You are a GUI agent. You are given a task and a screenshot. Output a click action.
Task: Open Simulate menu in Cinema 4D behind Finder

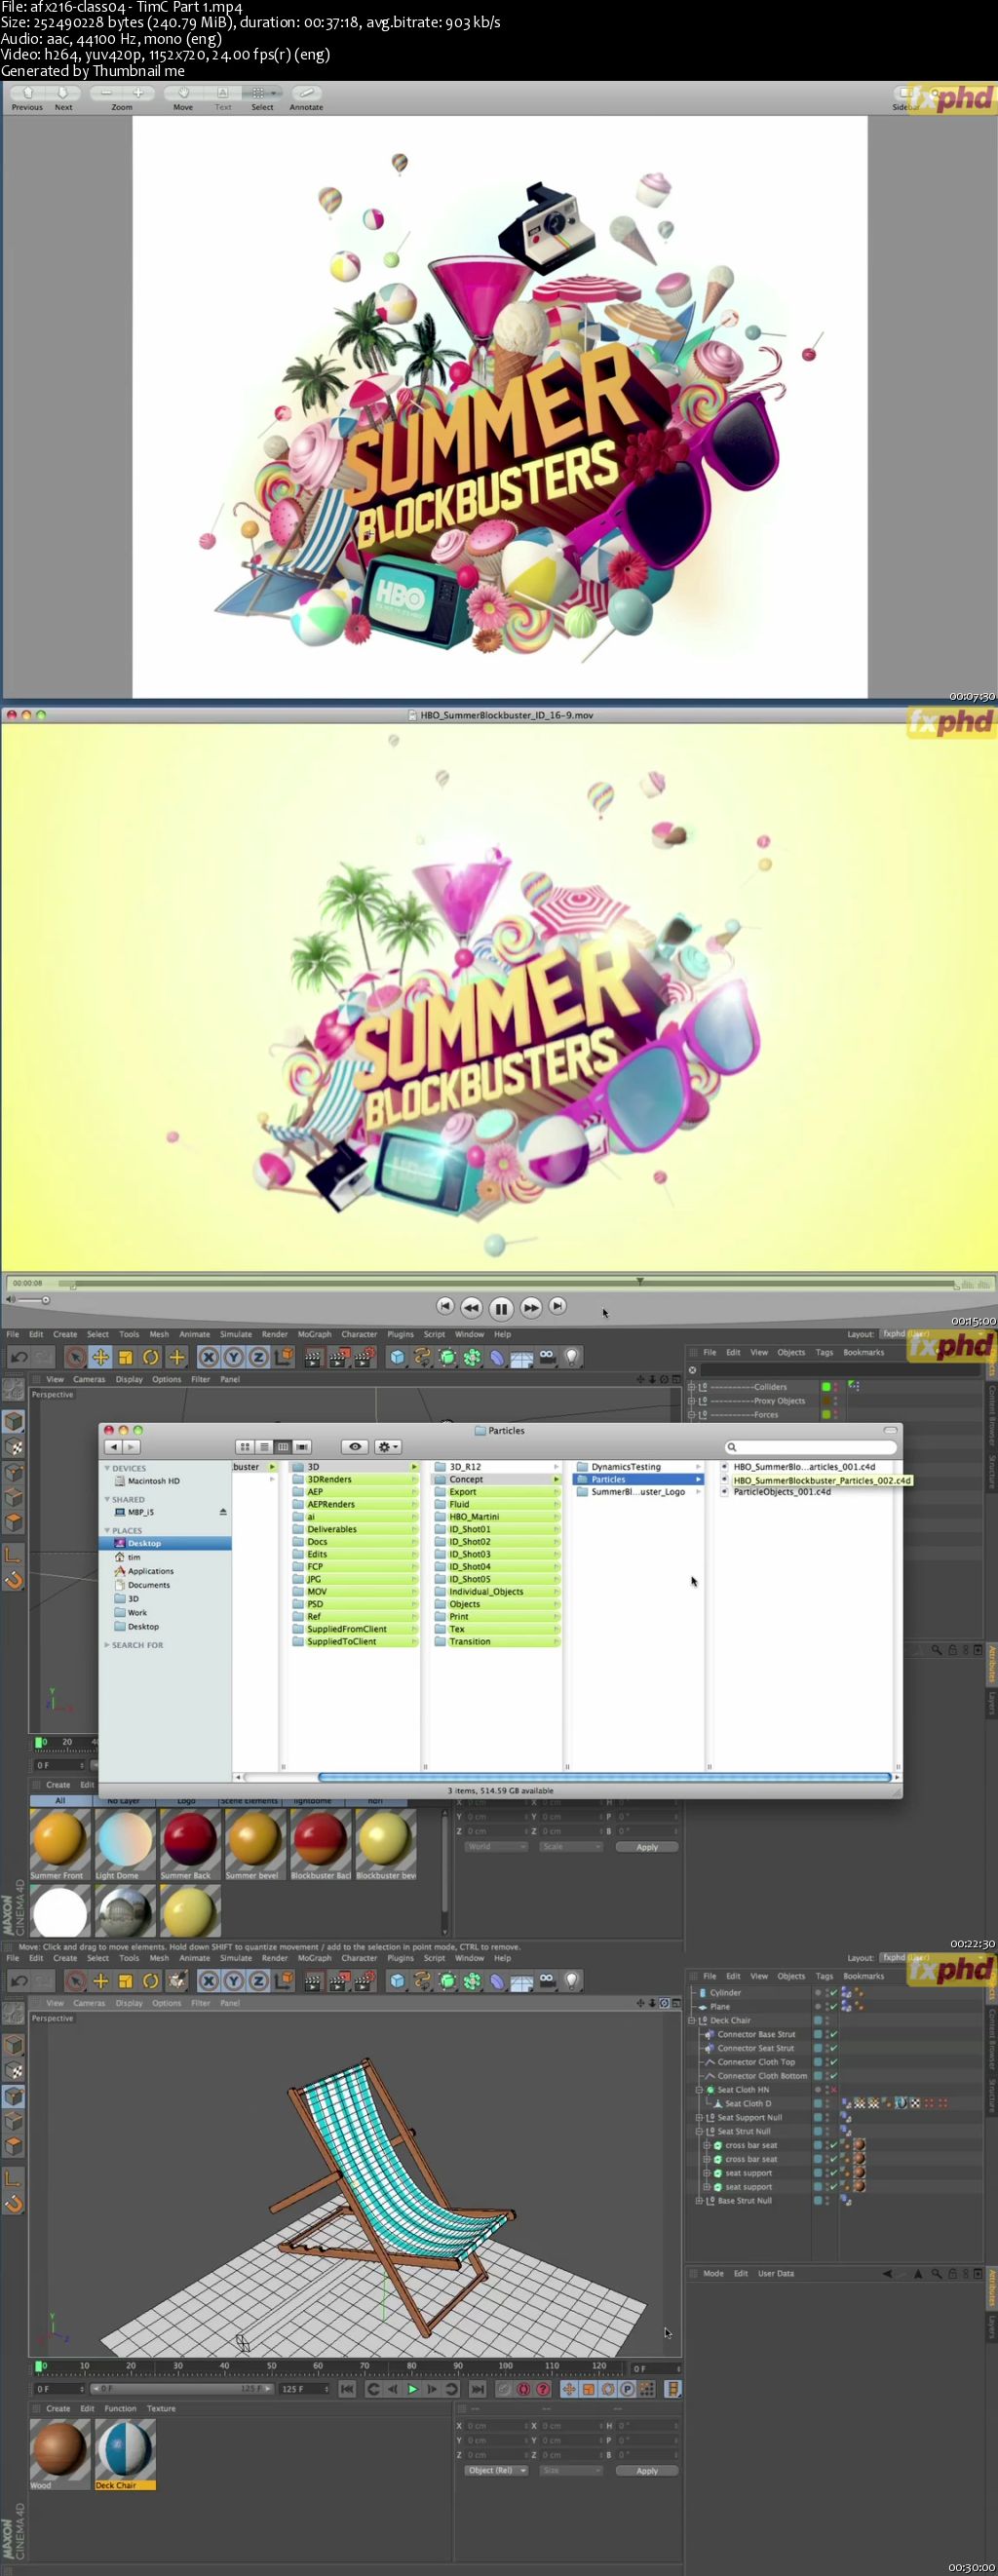[236, 1334]
